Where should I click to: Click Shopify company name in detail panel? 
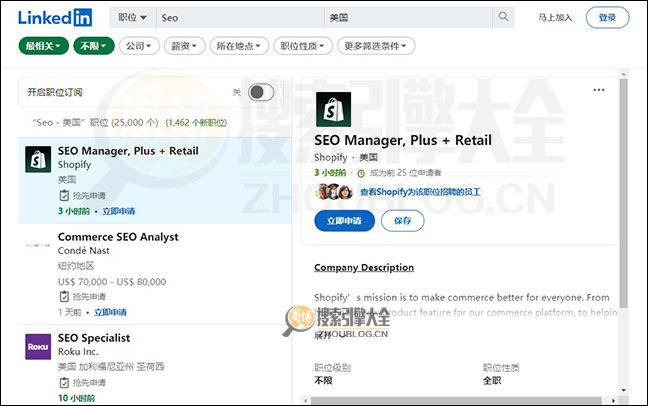(331, 158)
